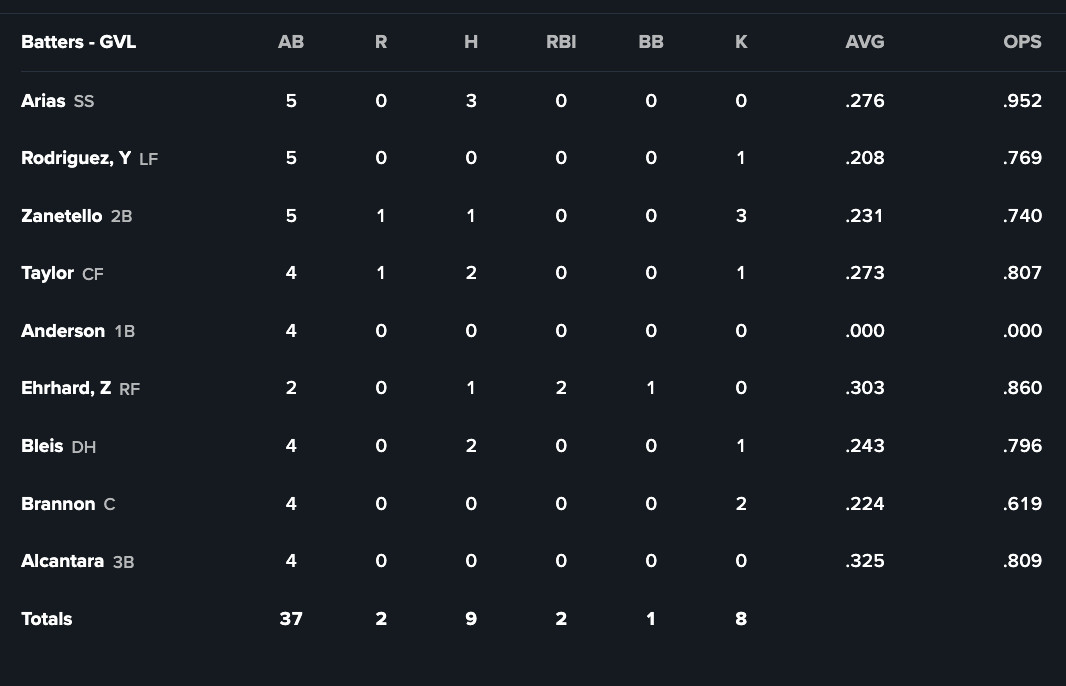
Task: Click the RBI column header
Action: (561, 42)
